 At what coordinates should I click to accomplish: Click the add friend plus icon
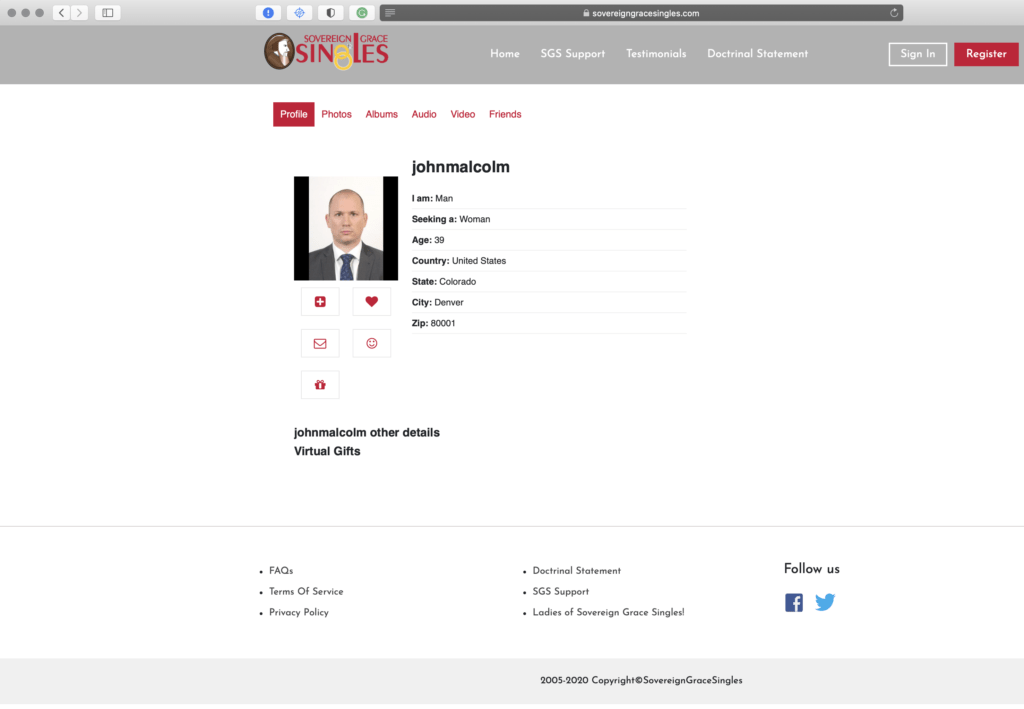320,302
